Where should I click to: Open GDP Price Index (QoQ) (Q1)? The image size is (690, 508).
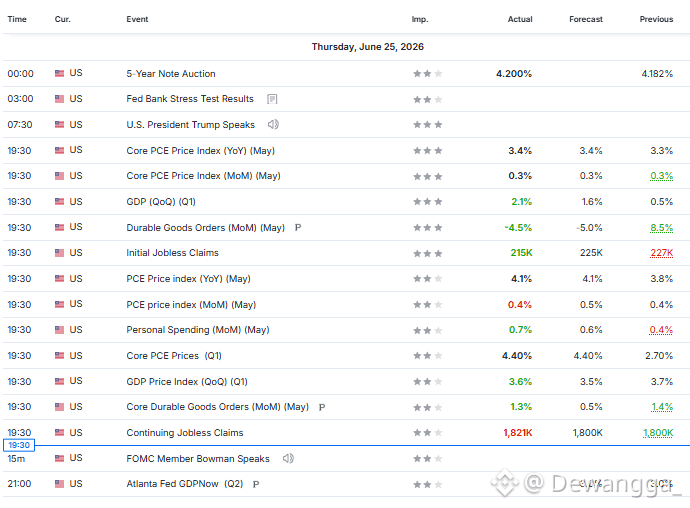coord(187,382)
